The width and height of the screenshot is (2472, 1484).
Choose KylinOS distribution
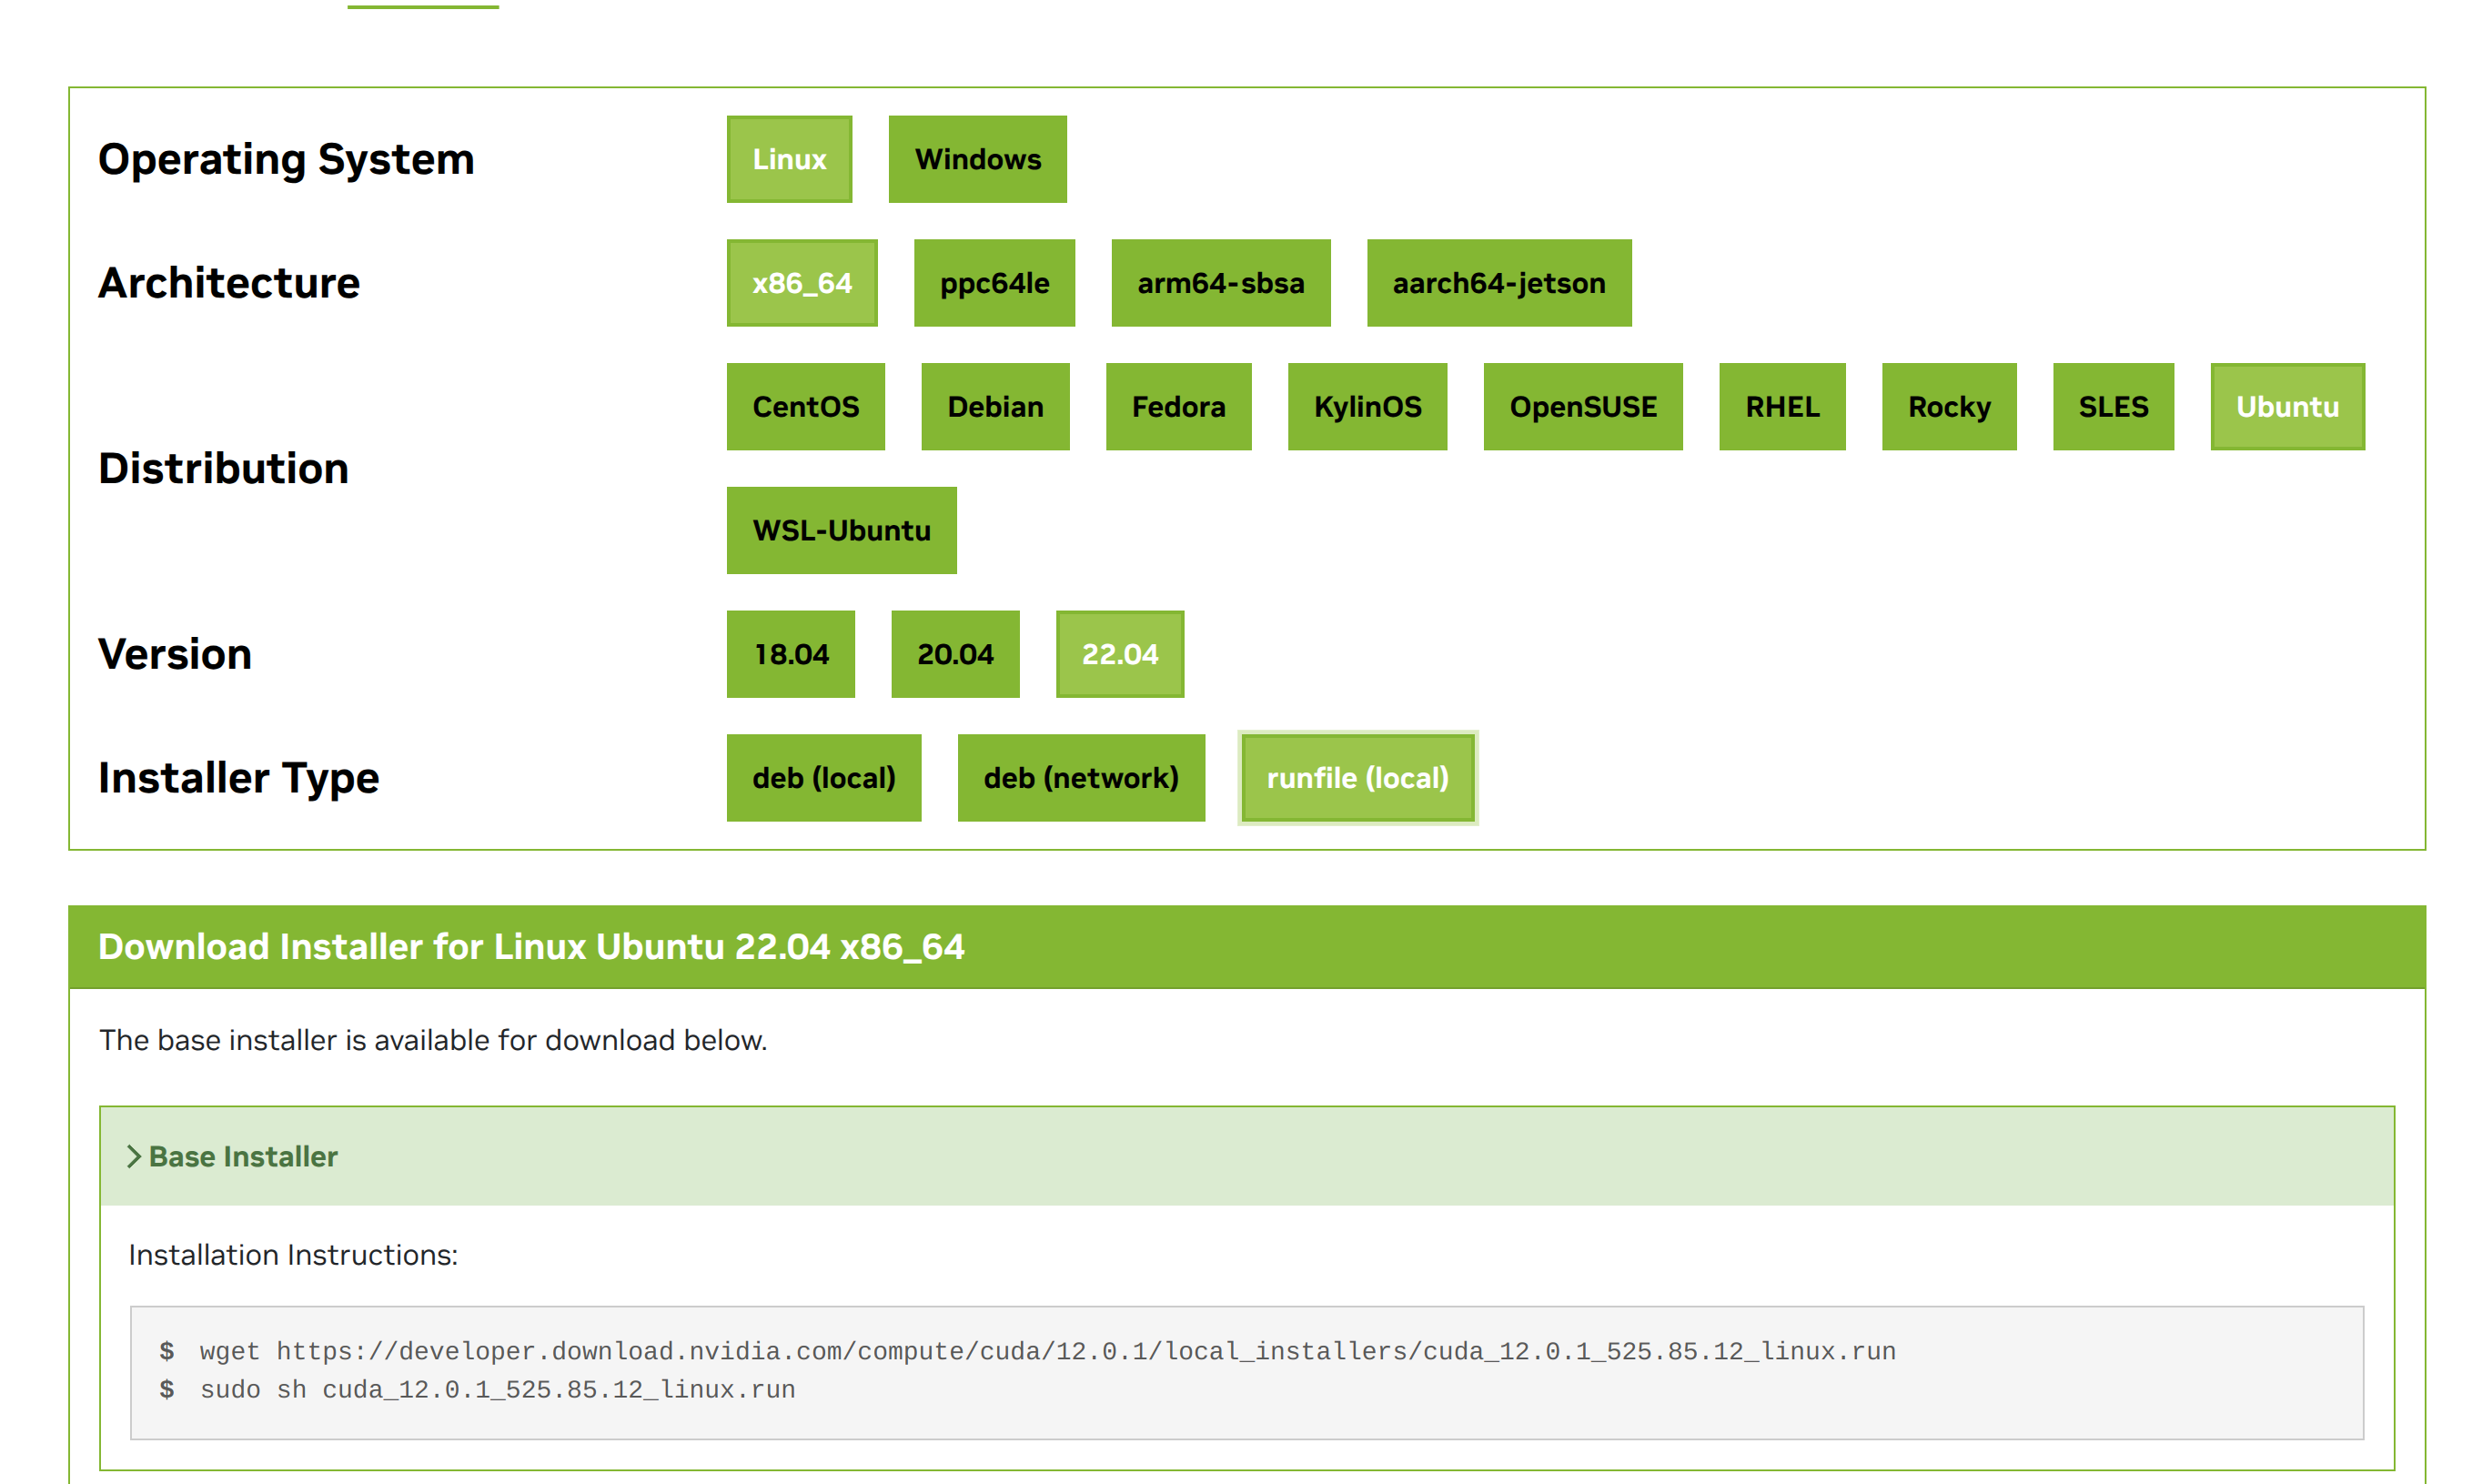[1366, 407]
